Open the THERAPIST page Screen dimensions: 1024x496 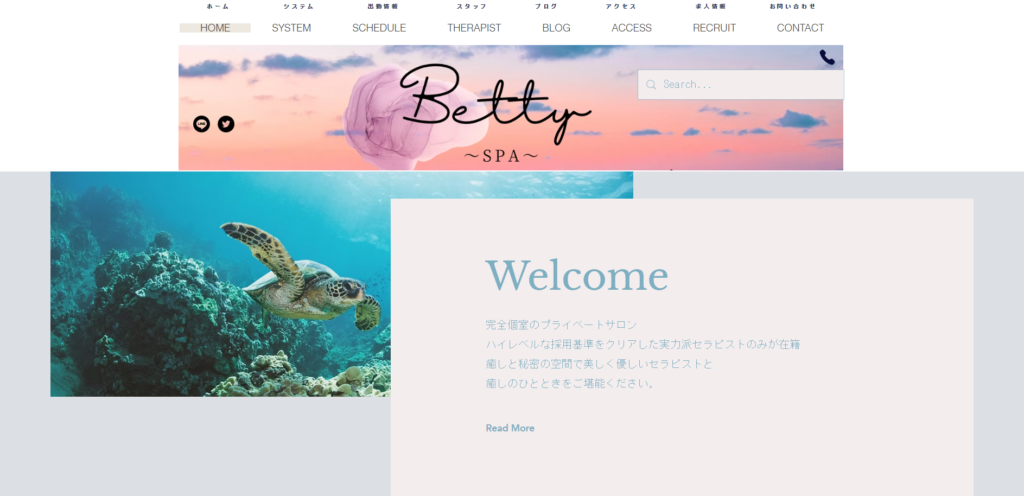click(x=474, y=28)
